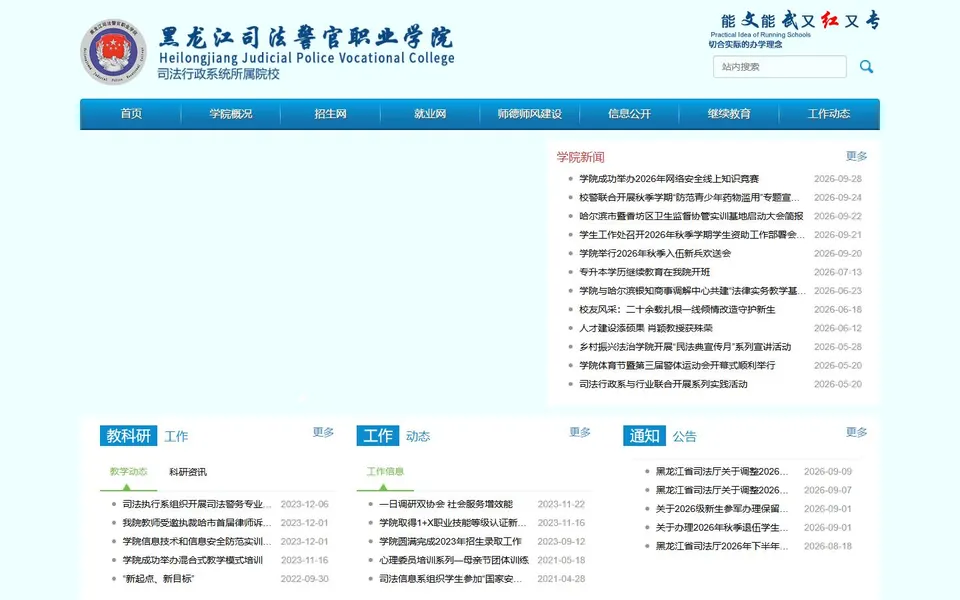The width and height of the screenshot is (960, 600).
Task: Open 信息公开 navigation item
Action: coord(629,114)
